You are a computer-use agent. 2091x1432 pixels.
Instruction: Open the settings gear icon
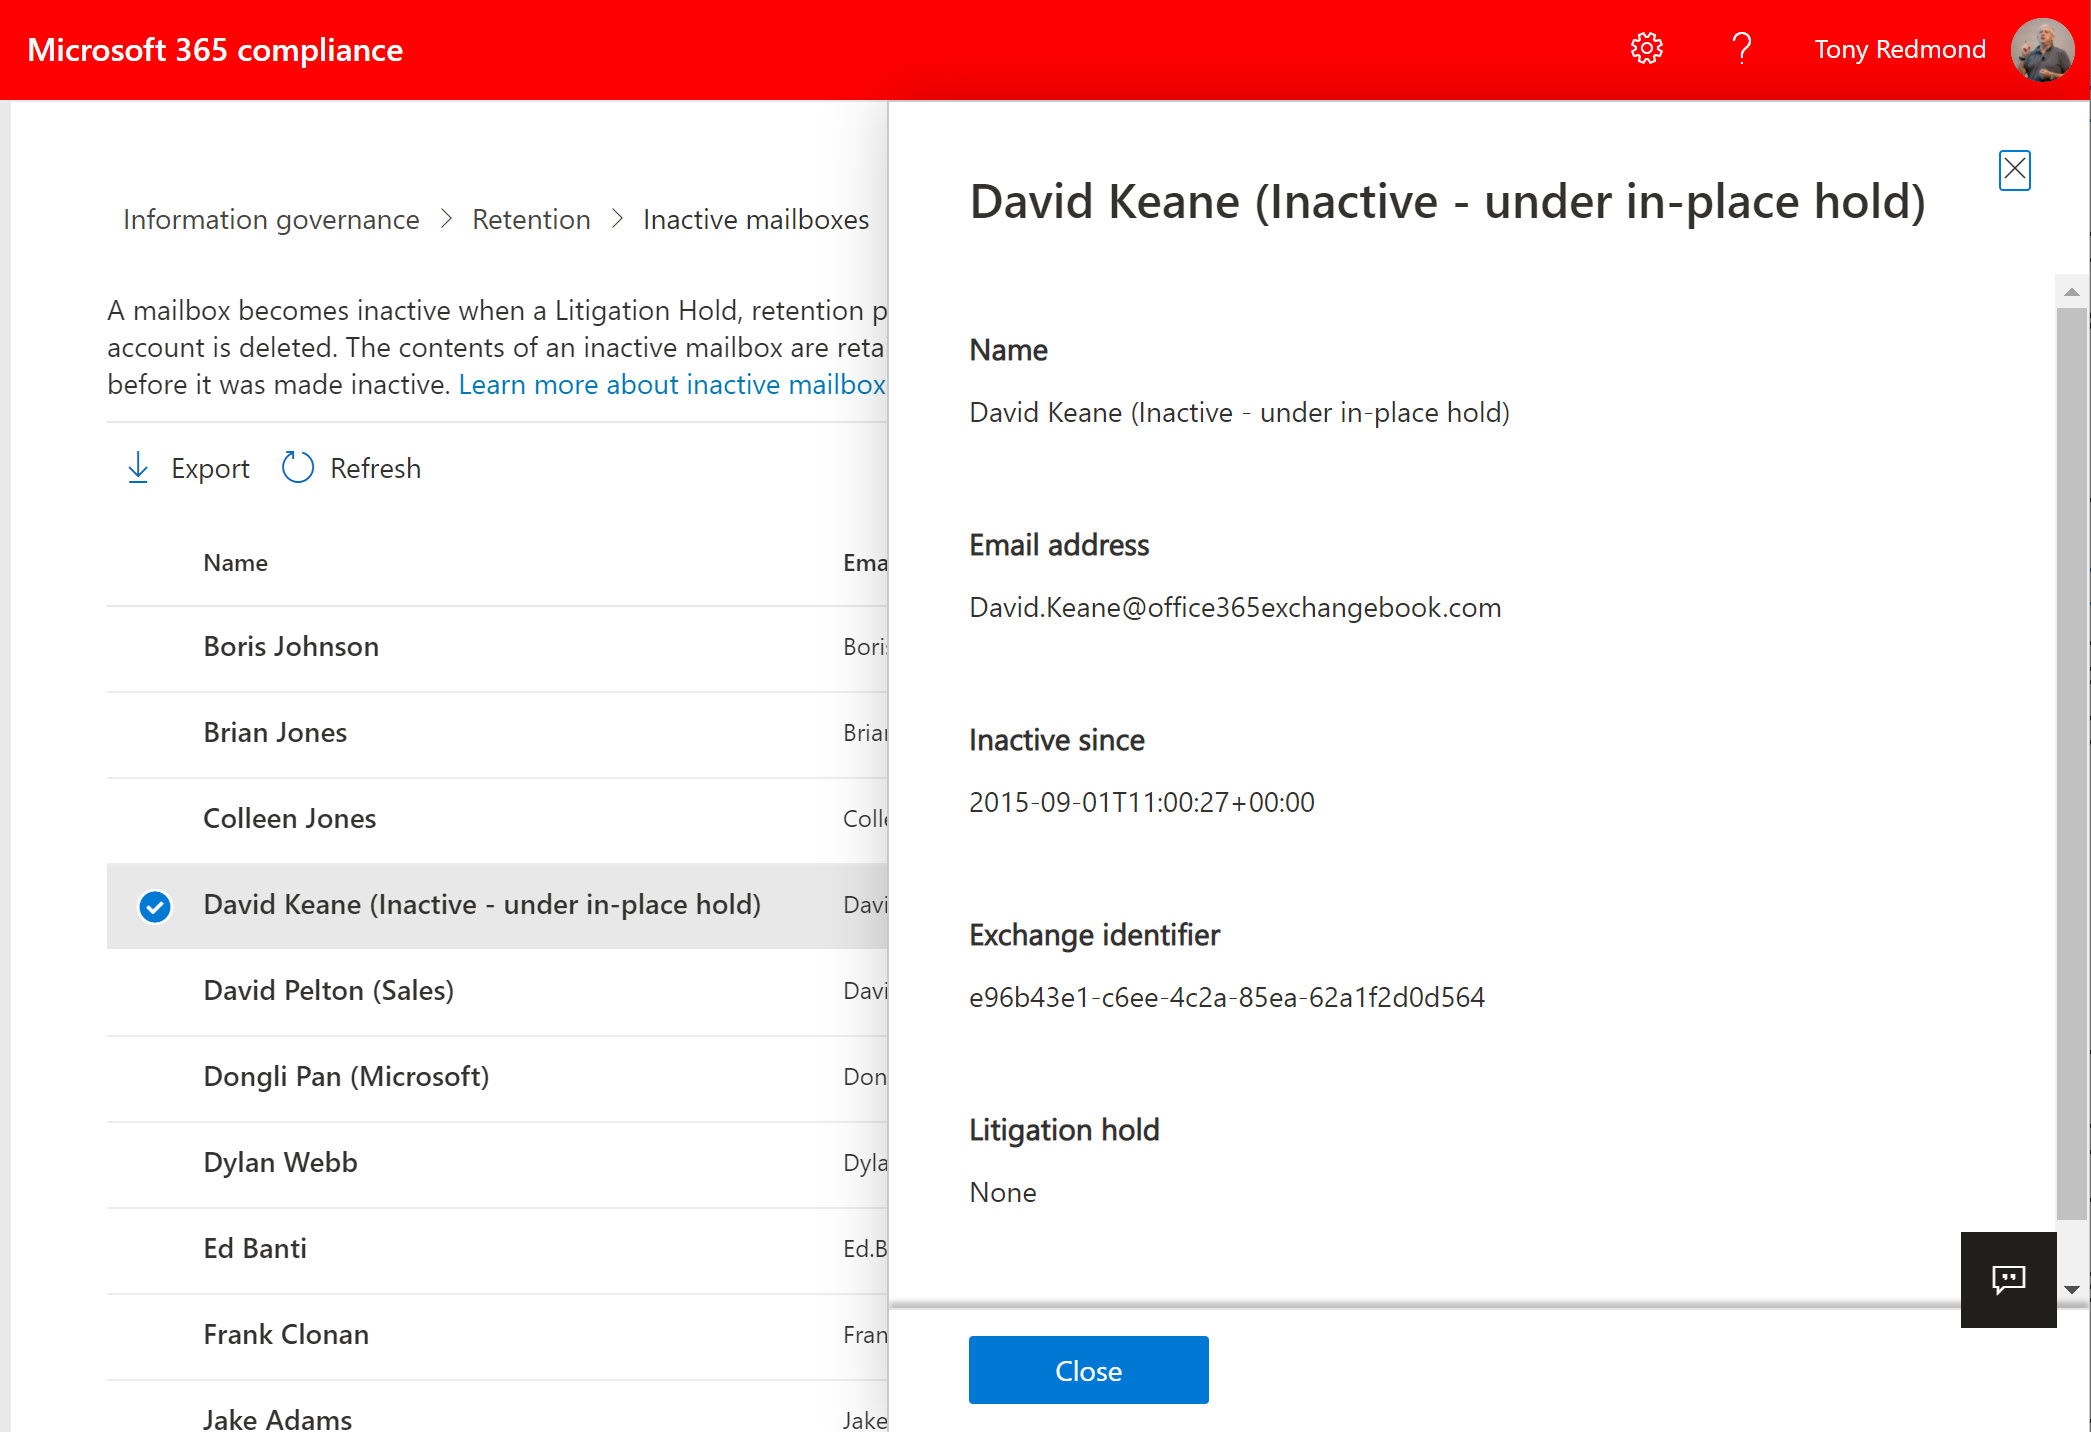pyautogui.click(x=1646, y=49)
